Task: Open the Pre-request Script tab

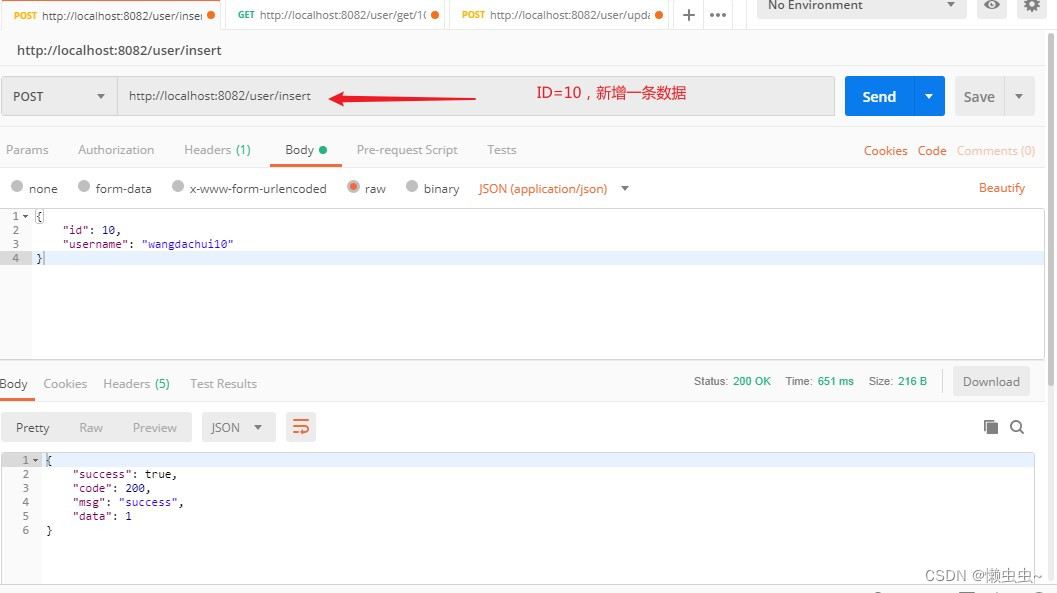Action: point(407,150)
